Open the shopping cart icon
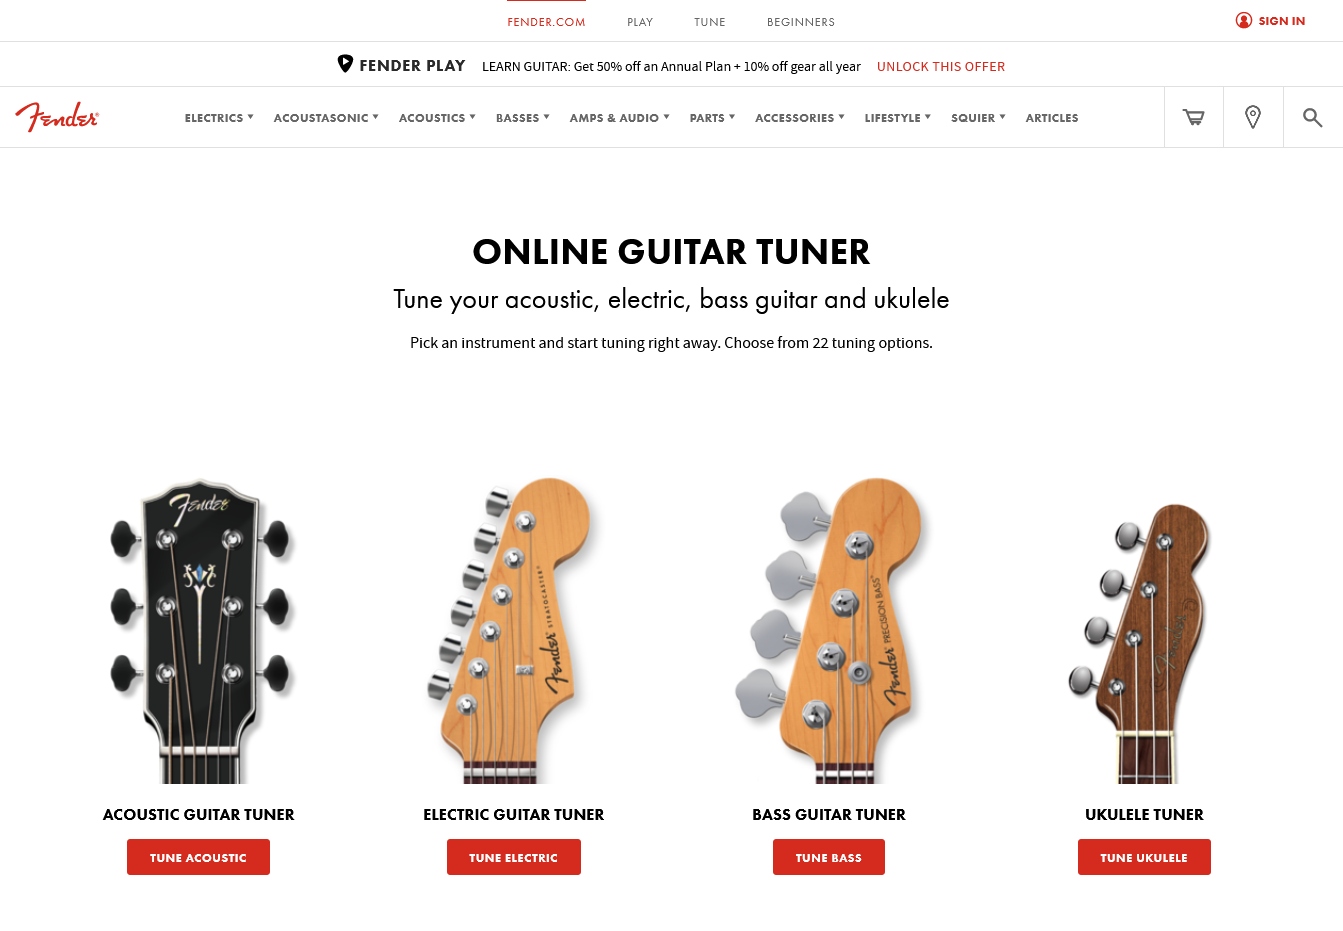This screenshot has width=1343, height=931. (x=1194, y=117)
